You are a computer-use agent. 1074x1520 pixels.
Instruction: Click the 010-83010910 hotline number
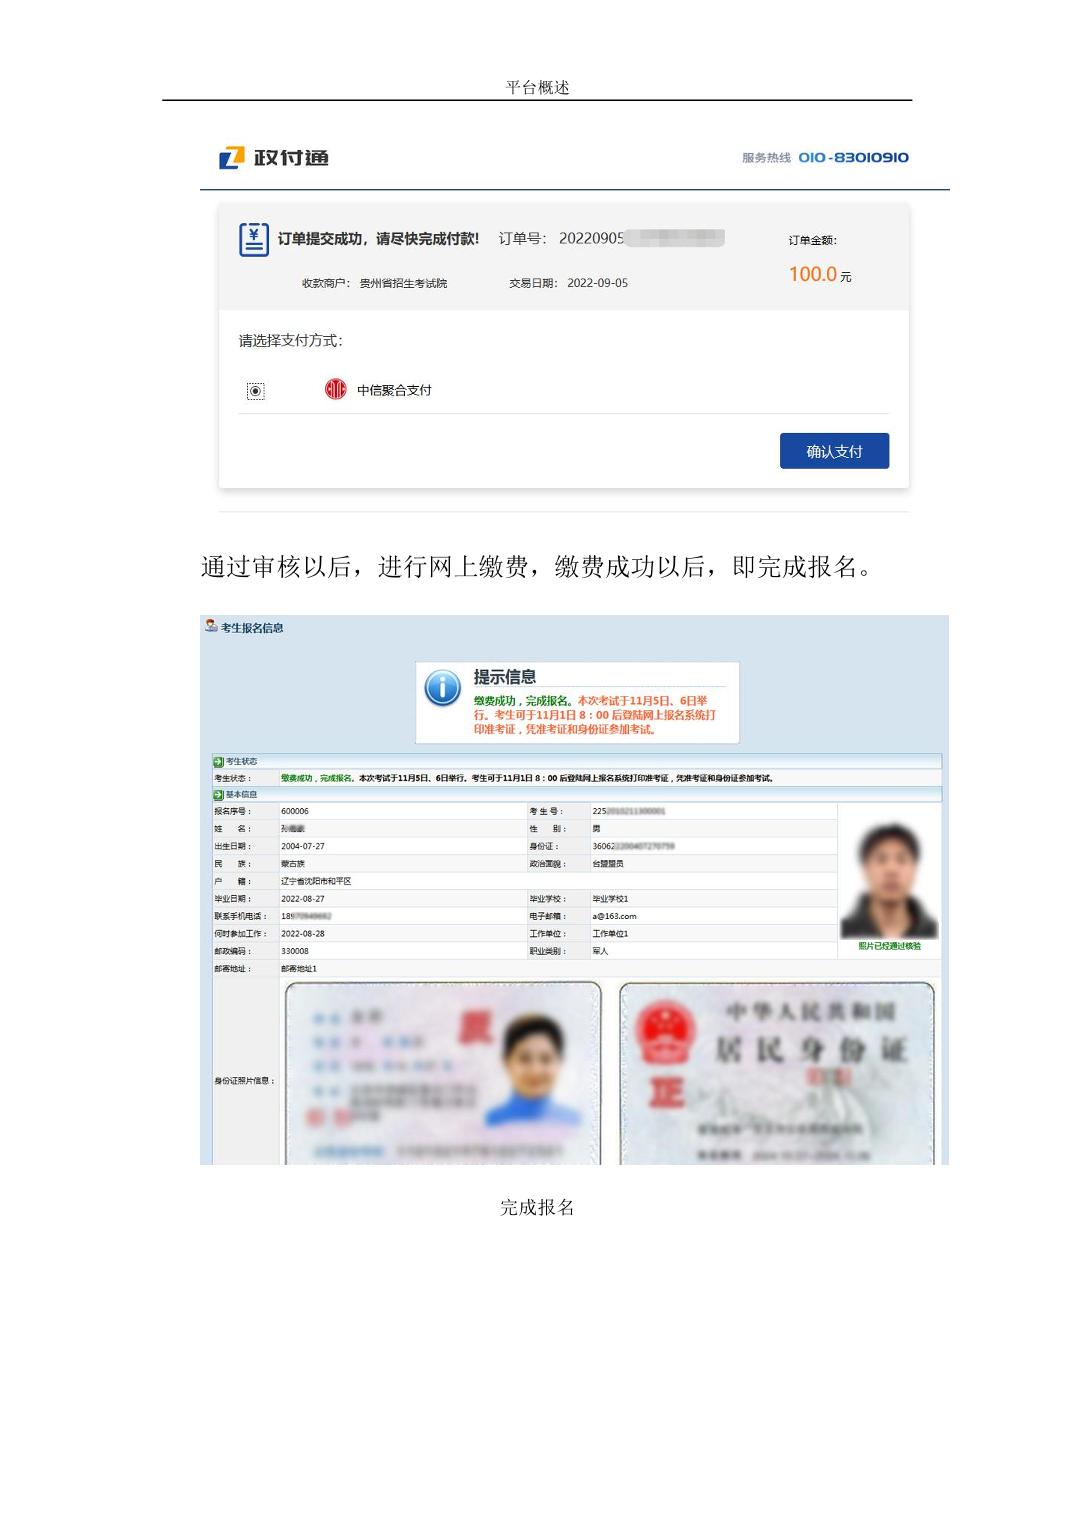click(853, 157)
